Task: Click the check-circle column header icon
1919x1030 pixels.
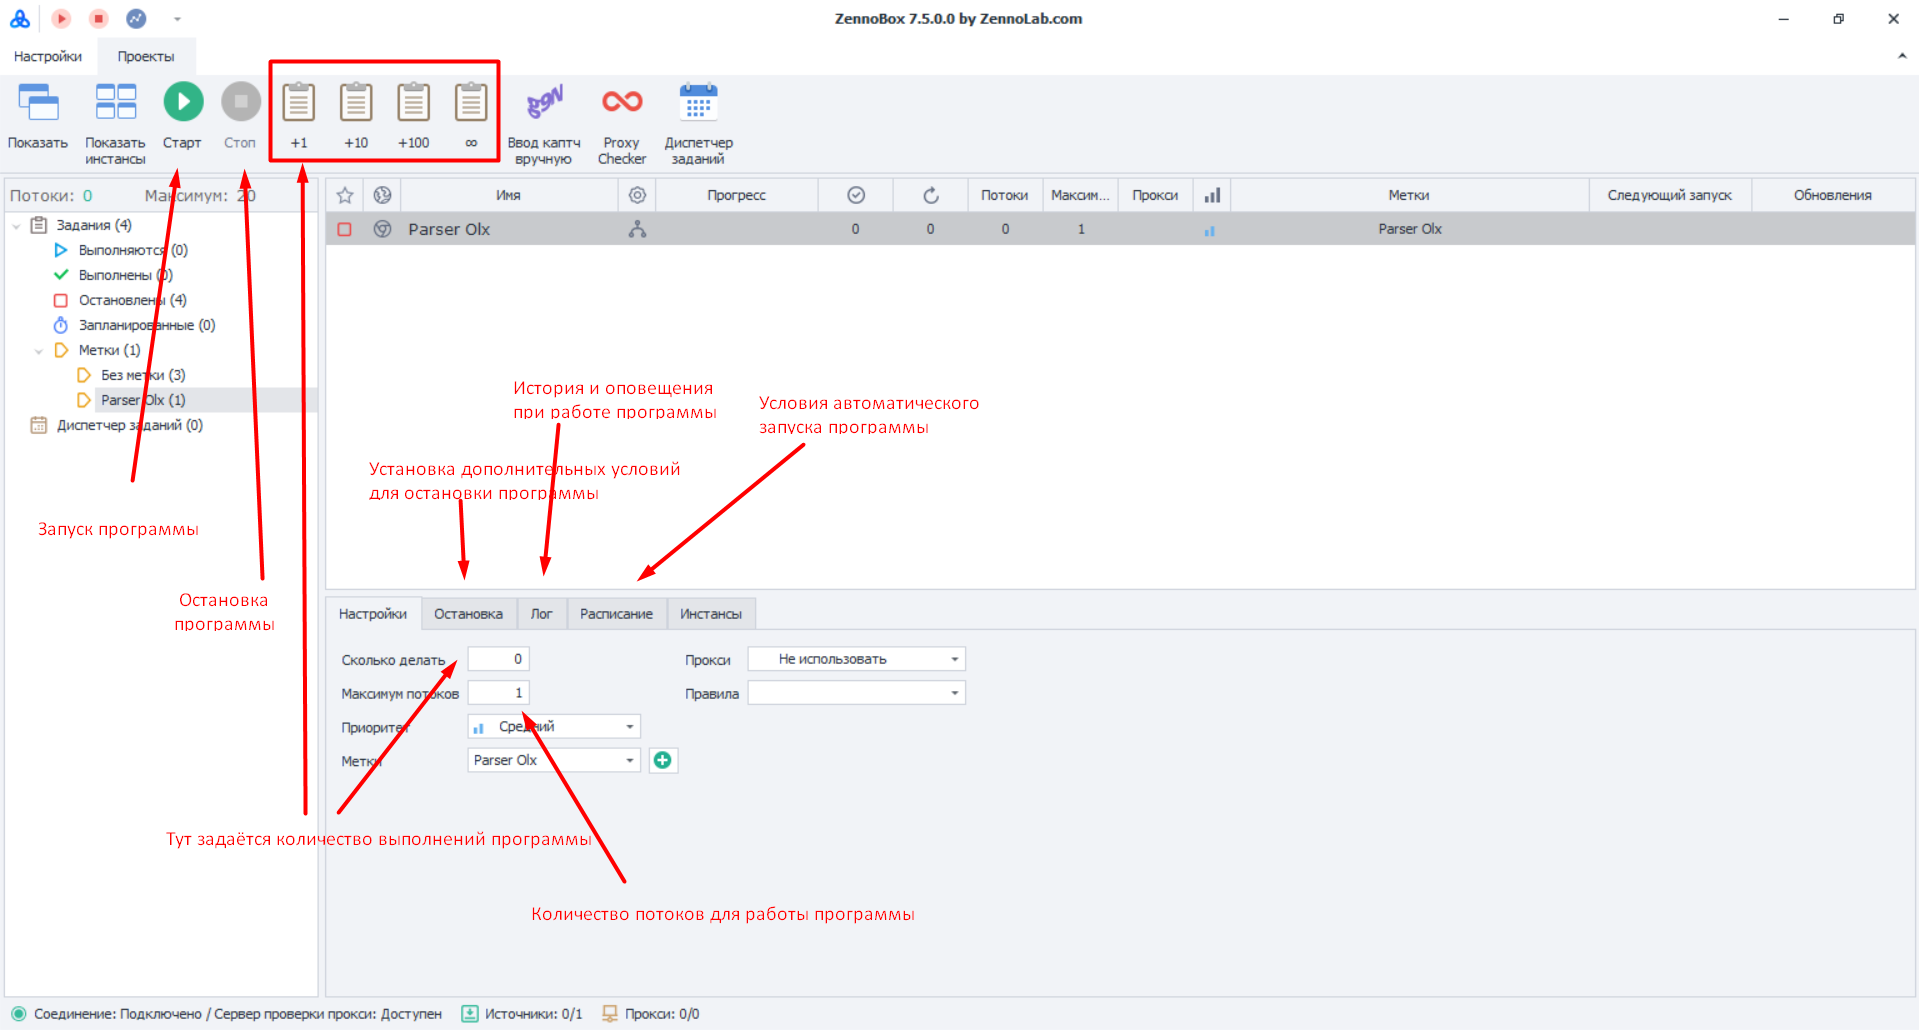Action: click(x=856, y=195)
